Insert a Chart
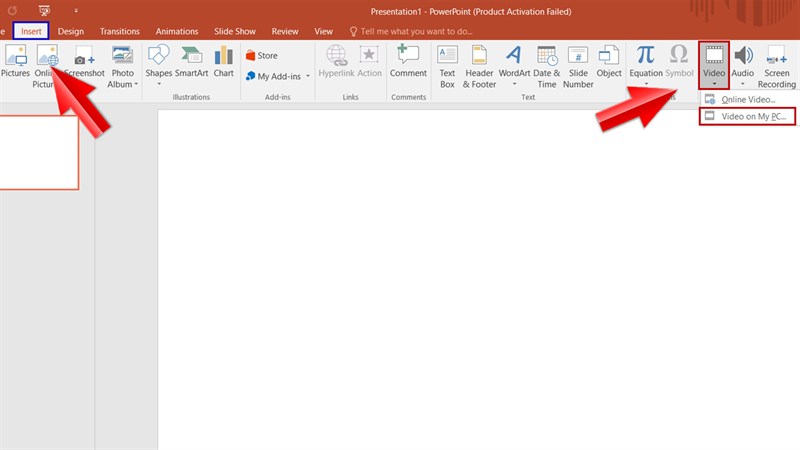 coord(223,61)
